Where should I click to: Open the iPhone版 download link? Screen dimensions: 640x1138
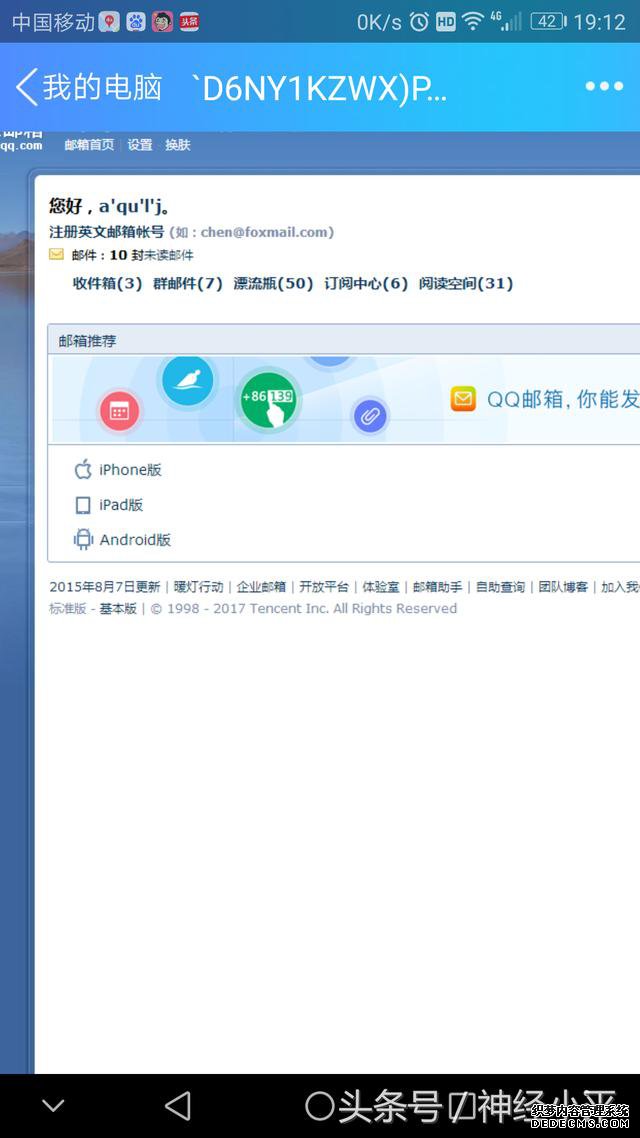(131, 470)
